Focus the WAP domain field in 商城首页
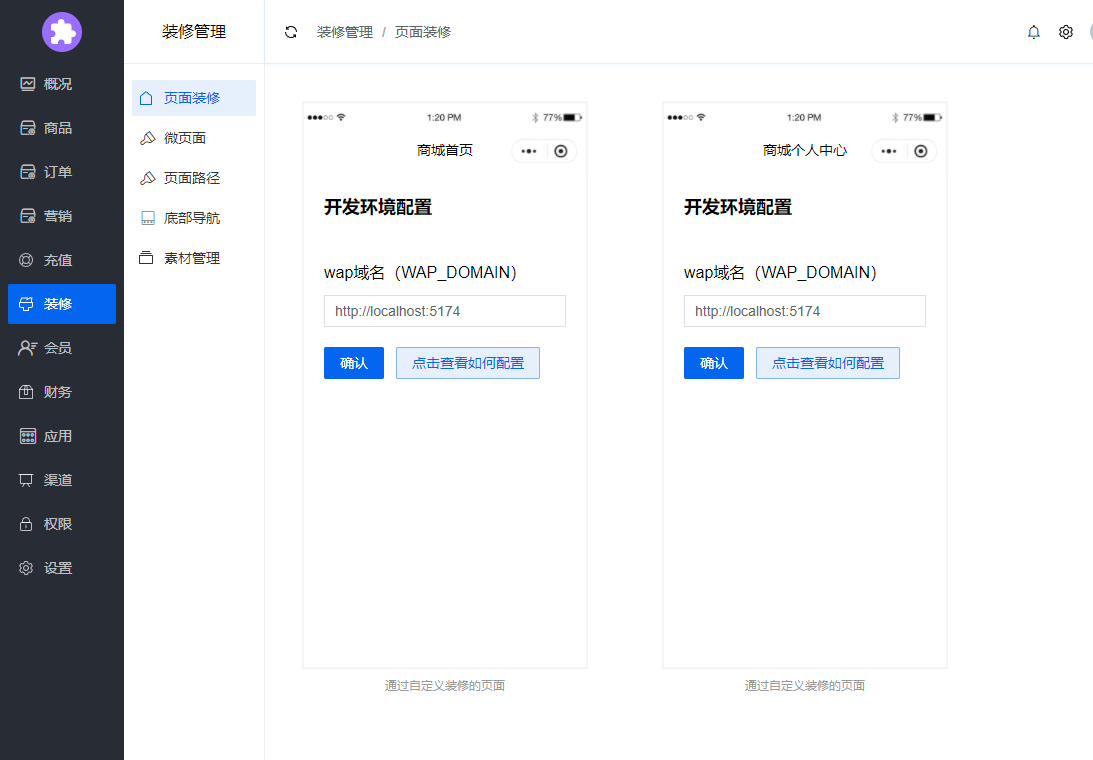 [445, 311]
